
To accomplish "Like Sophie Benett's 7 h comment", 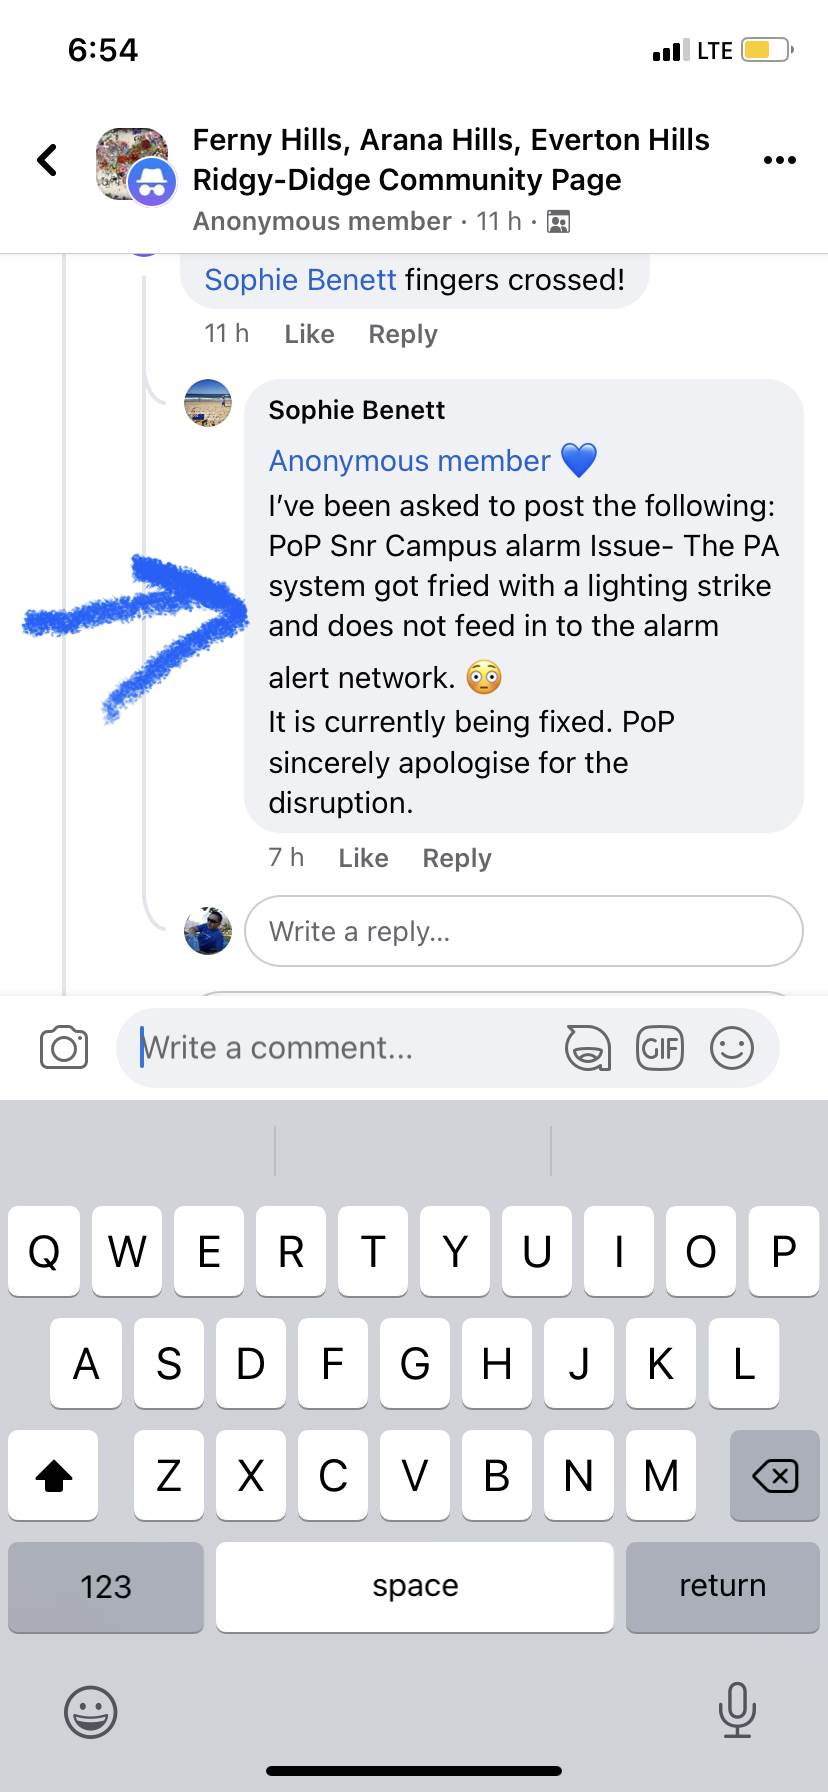I will [x=363, y=858].
